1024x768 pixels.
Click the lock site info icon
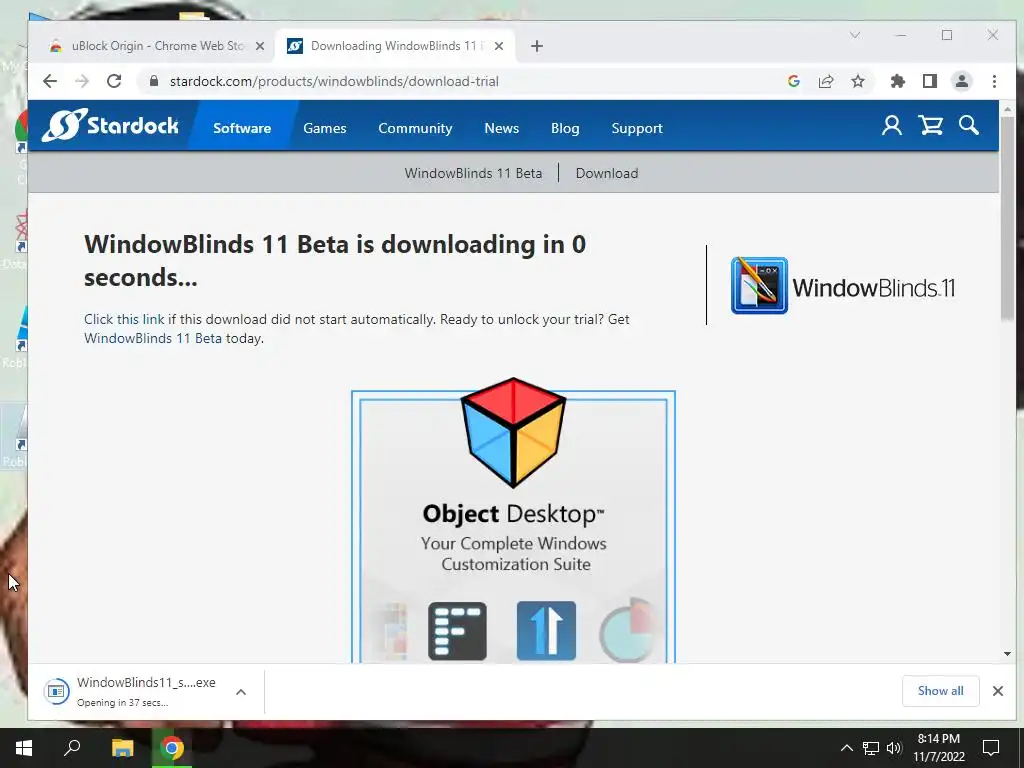(154, 81)
